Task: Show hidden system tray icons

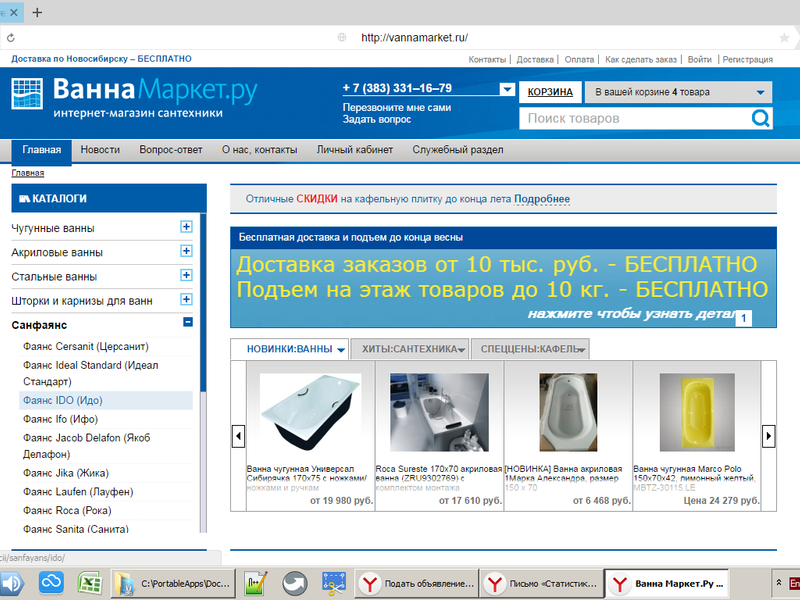Action: (x=779, y=582)
